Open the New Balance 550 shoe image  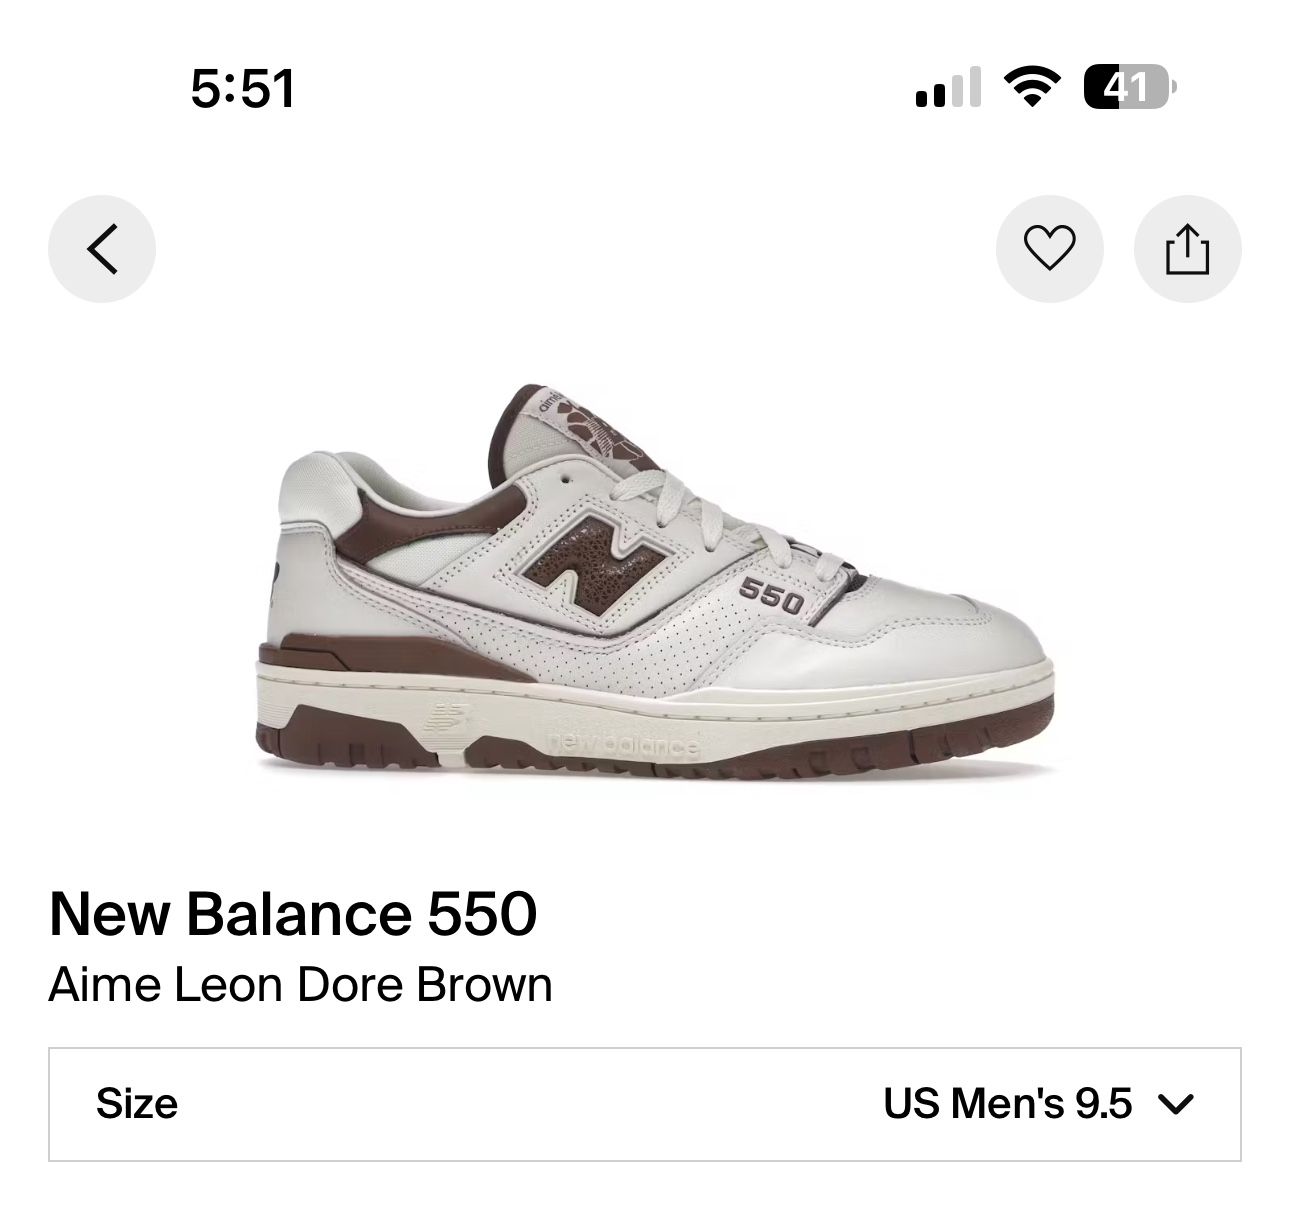coord(656,577)
